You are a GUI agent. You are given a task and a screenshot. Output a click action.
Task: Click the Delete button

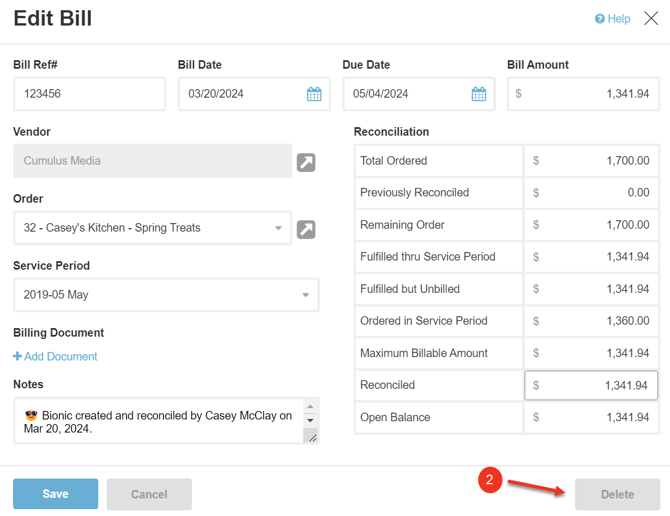click(x=617, y=494)
